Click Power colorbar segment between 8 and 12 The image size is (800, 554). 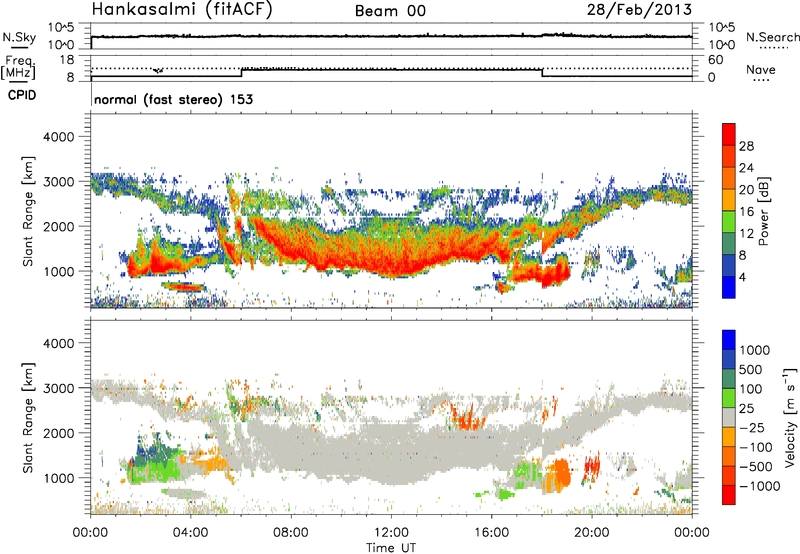click(x=729, y=243)
